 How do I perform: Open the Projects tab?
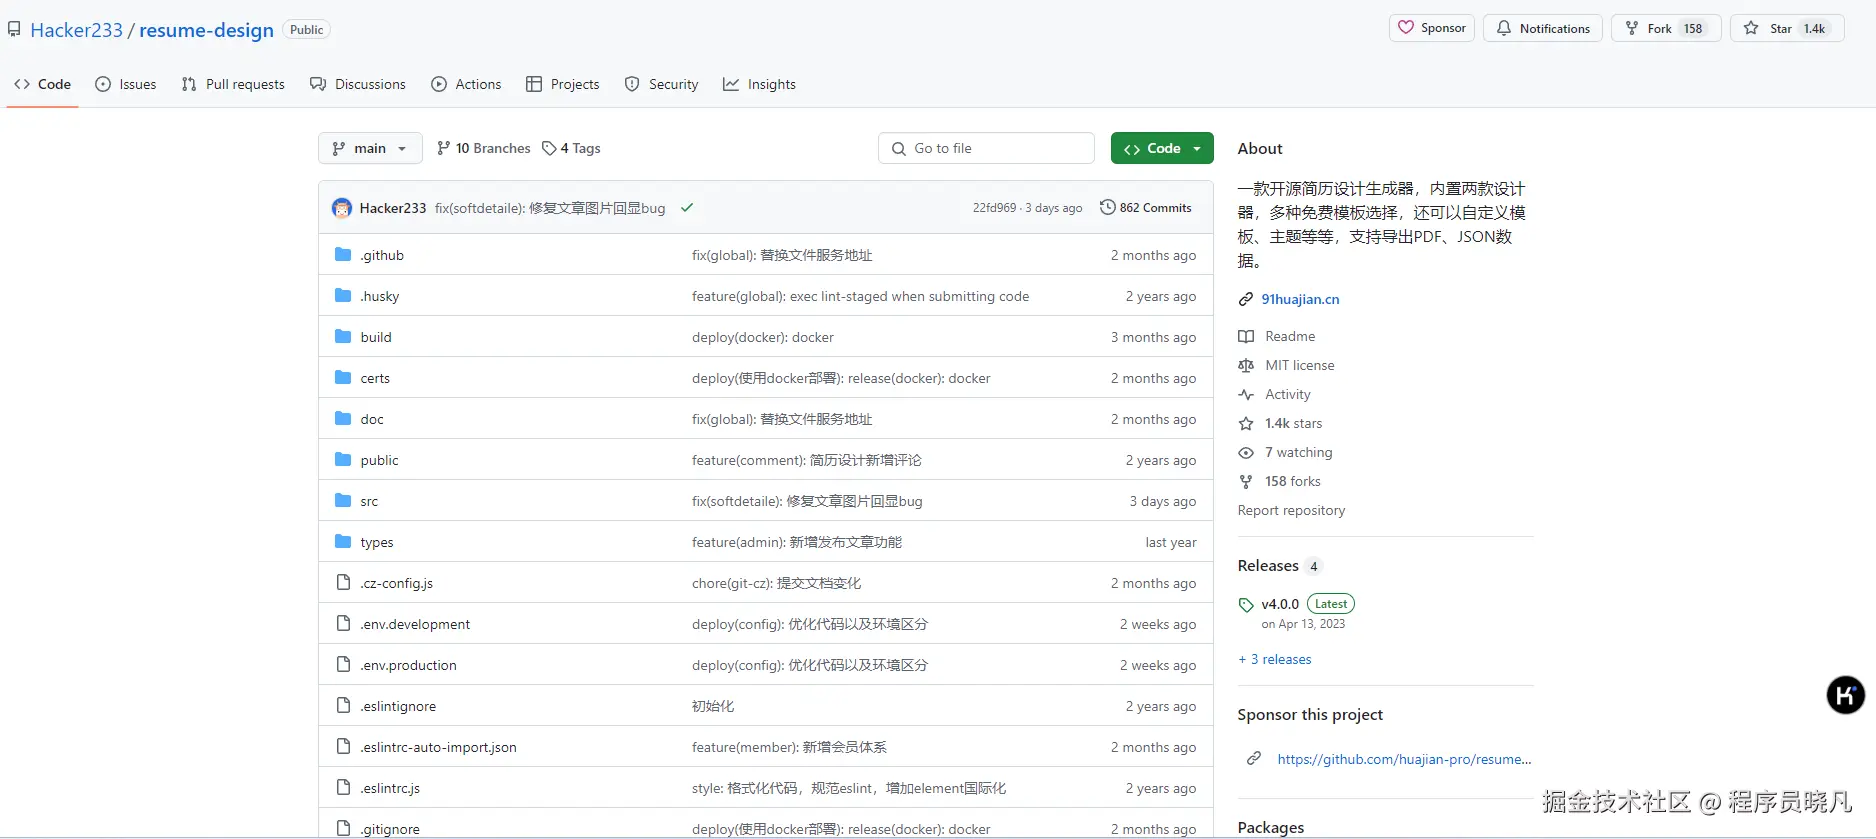point(563,84)
